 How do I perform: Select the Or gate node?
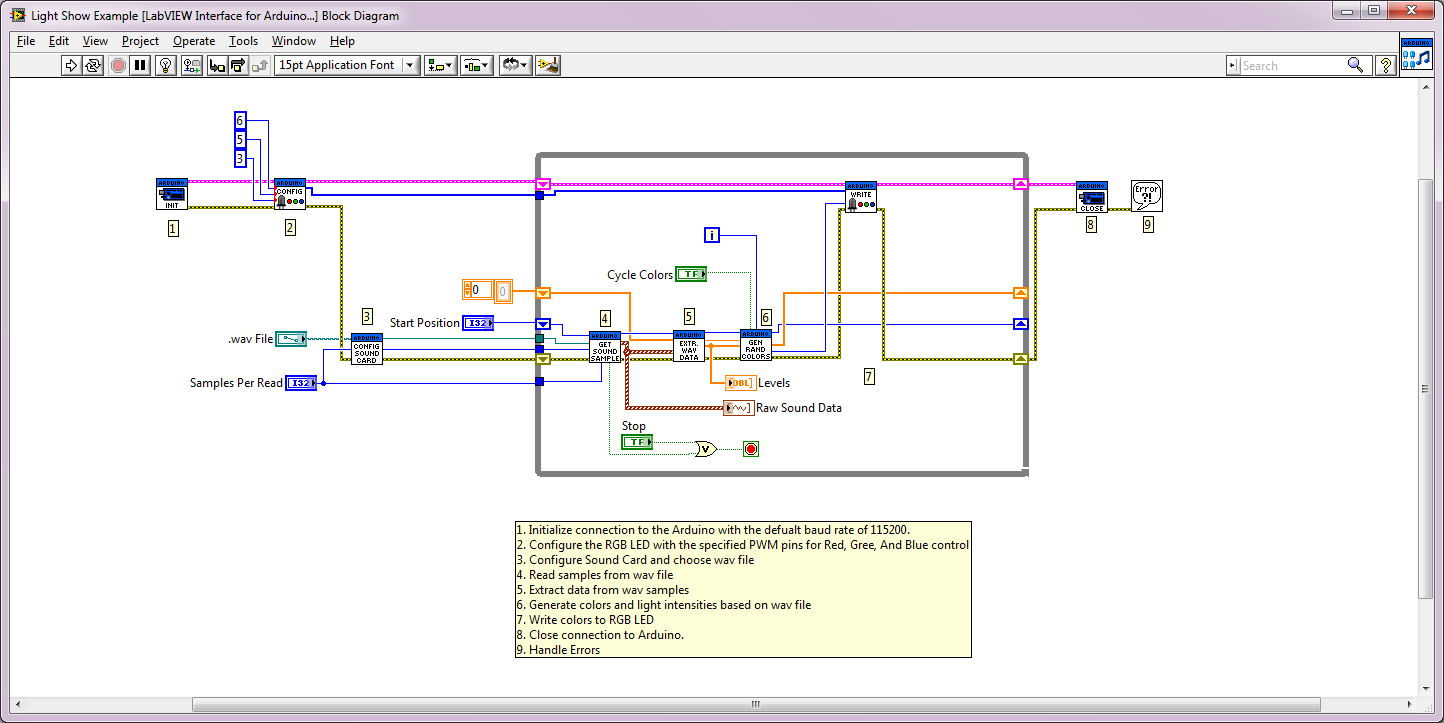(706, 449)
